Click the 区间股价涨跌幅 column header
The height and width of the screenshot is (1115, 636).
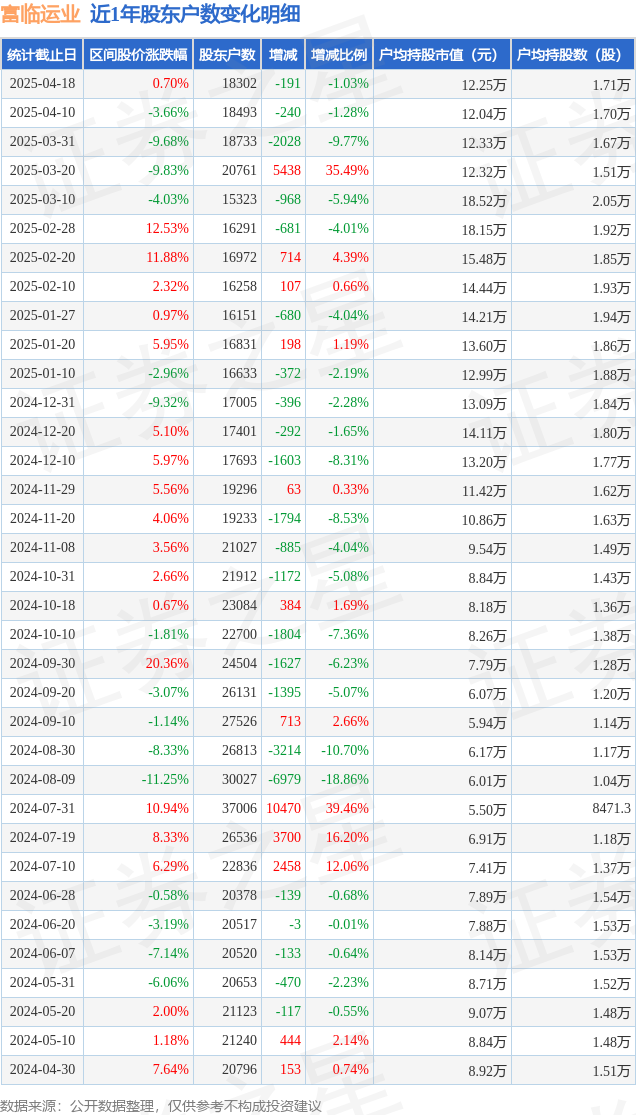pos(139,55)
